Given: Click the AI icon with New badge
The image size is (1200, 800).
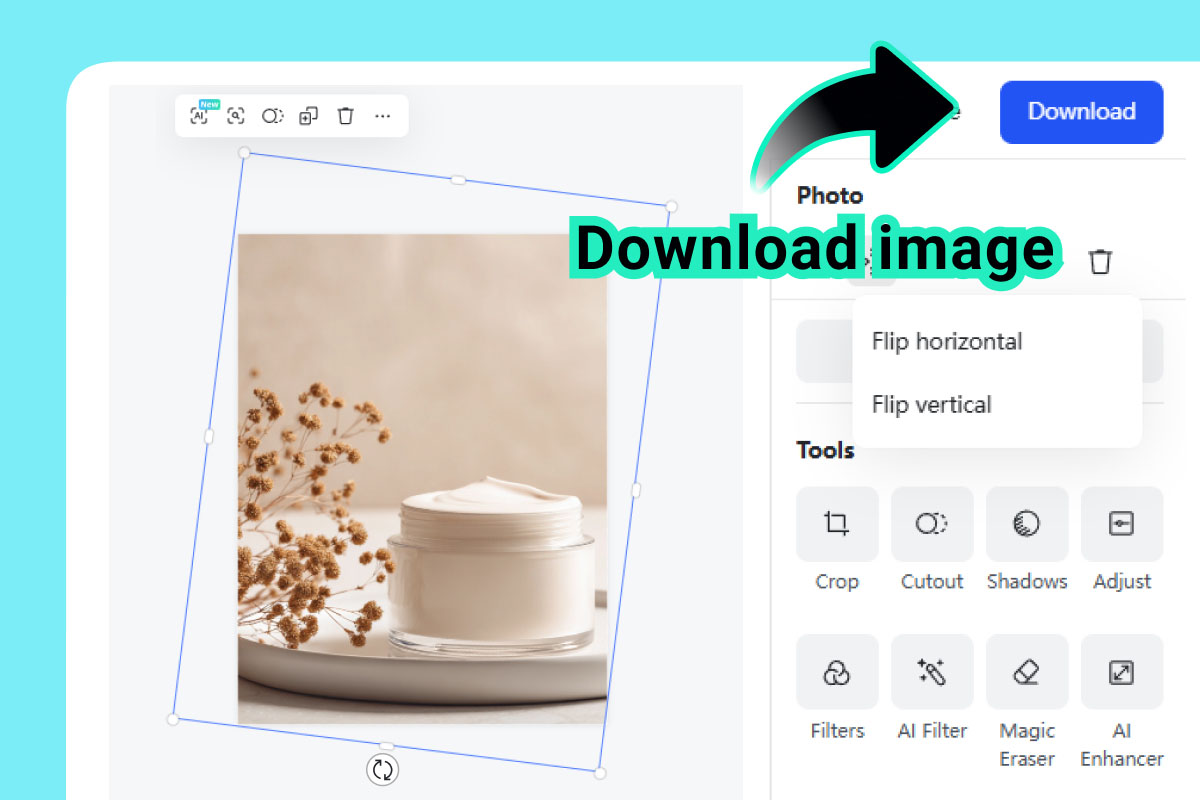Looking at the screenshot, I should (200, 116).
